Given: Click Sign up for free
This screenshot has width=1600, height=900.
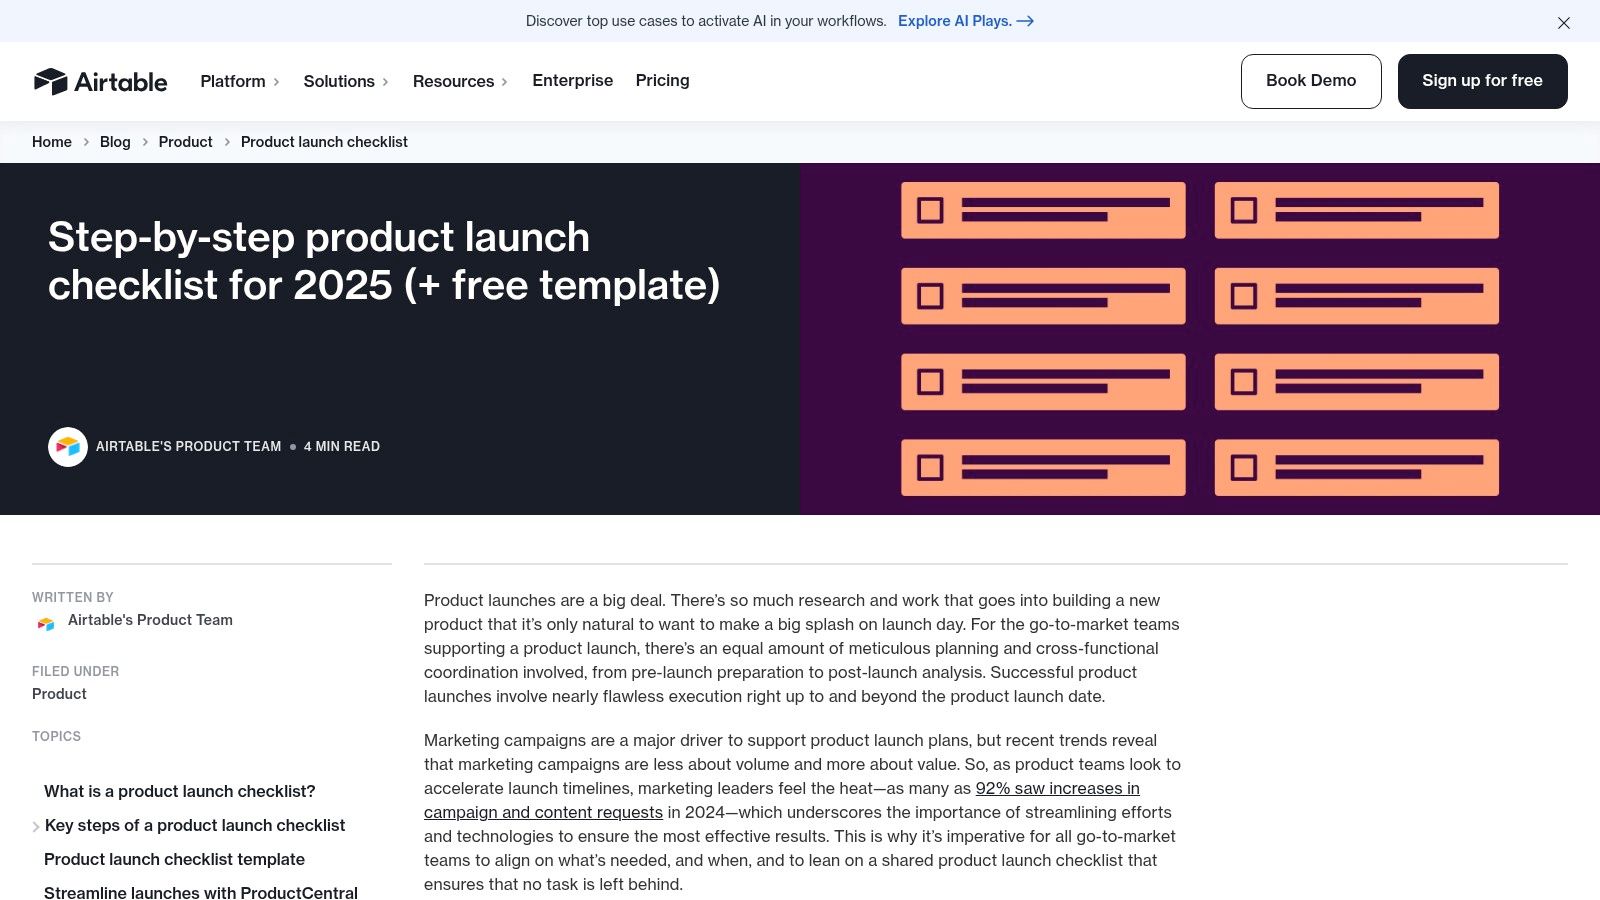Looking at the screenshot, I should pos(1482,81).
